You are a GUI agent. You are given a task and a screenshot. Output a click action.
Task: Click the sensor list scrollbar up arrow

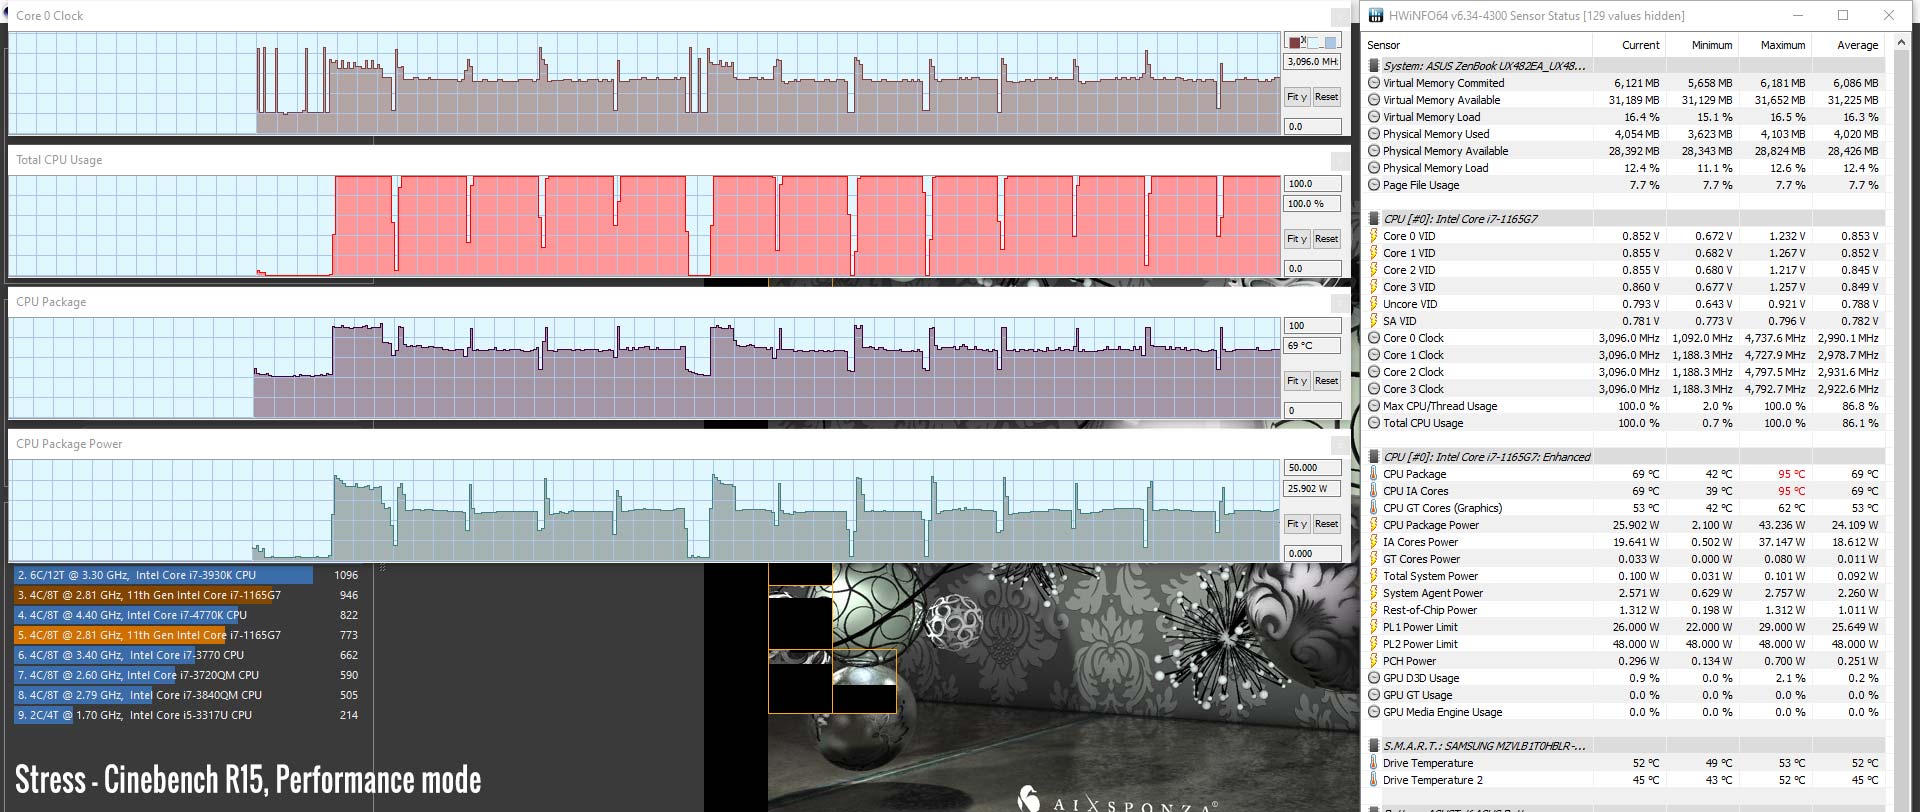pos(1900,45)
